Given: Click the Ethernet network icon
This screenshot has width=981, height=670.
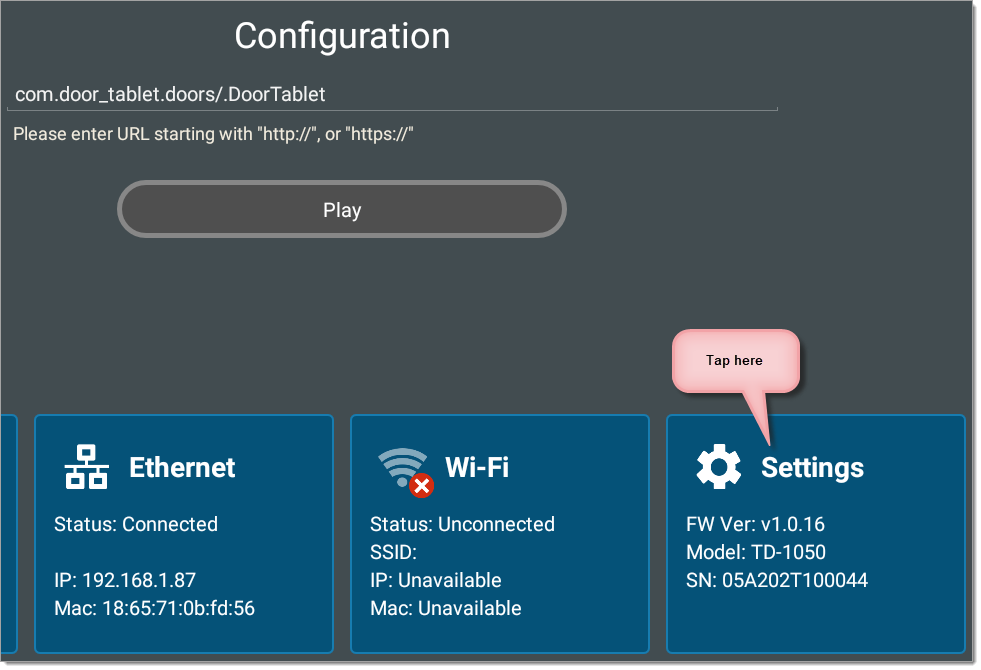Looking at the screenshot, I should (x=86, y=467).
